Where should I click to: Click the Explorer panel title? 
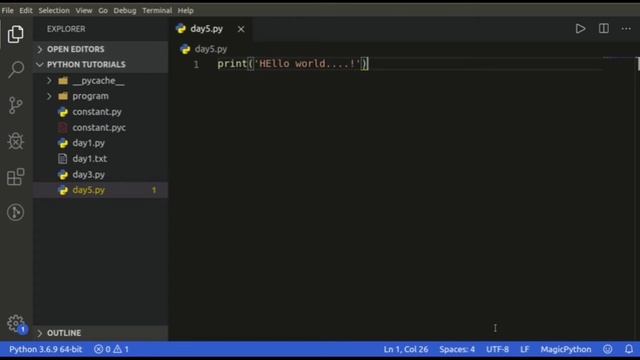tap(66, 29)
